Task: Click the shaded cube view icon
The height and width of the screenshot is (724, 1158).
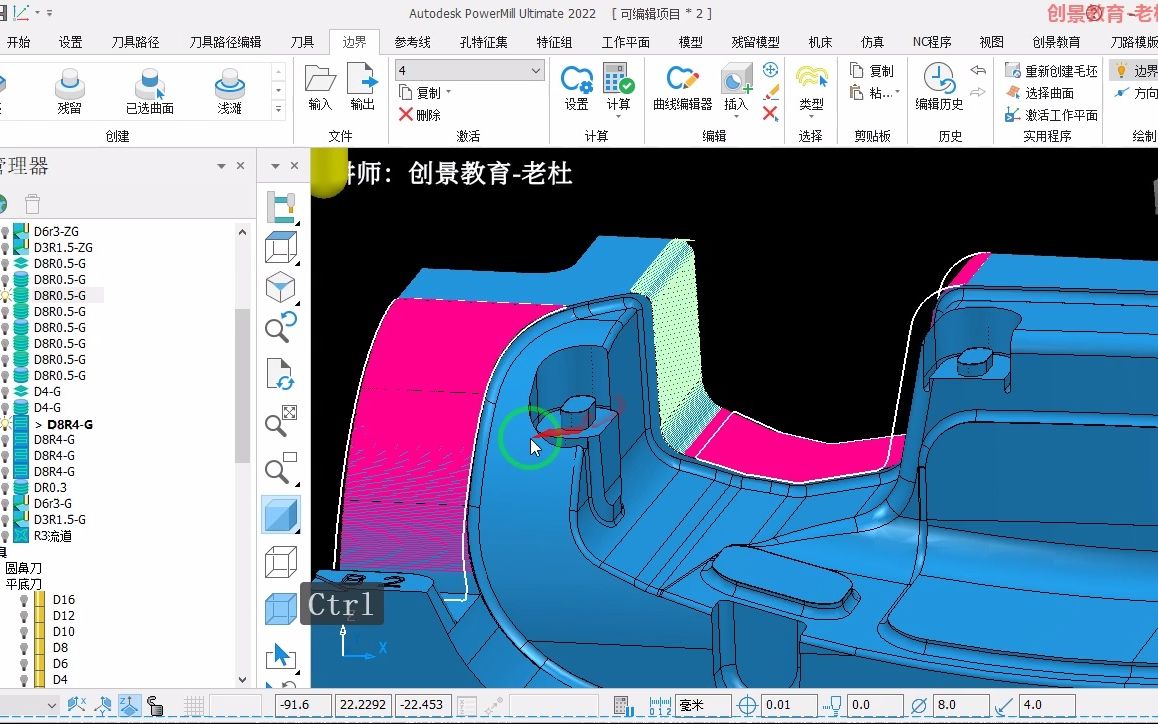Action: pos(281,514)
